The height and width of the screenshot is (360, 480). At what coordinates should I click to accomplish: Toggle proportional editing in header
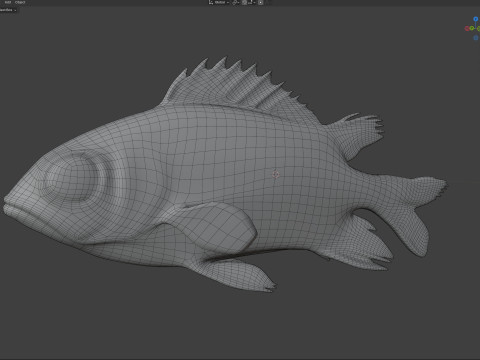coord(260,2)
